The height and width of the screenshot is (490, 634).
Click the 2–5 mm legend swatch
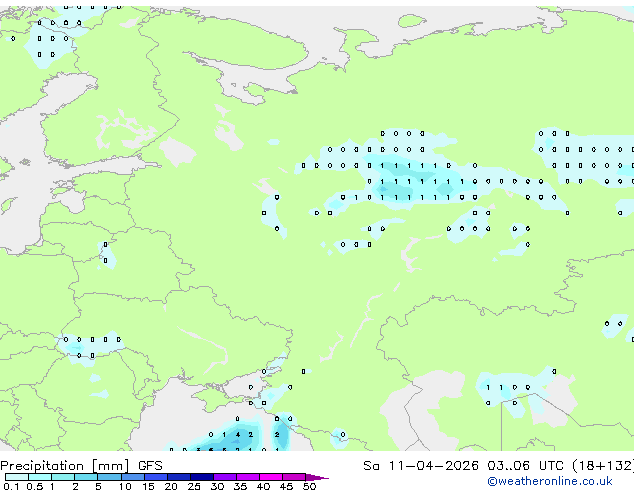click(x=86, y=477)
